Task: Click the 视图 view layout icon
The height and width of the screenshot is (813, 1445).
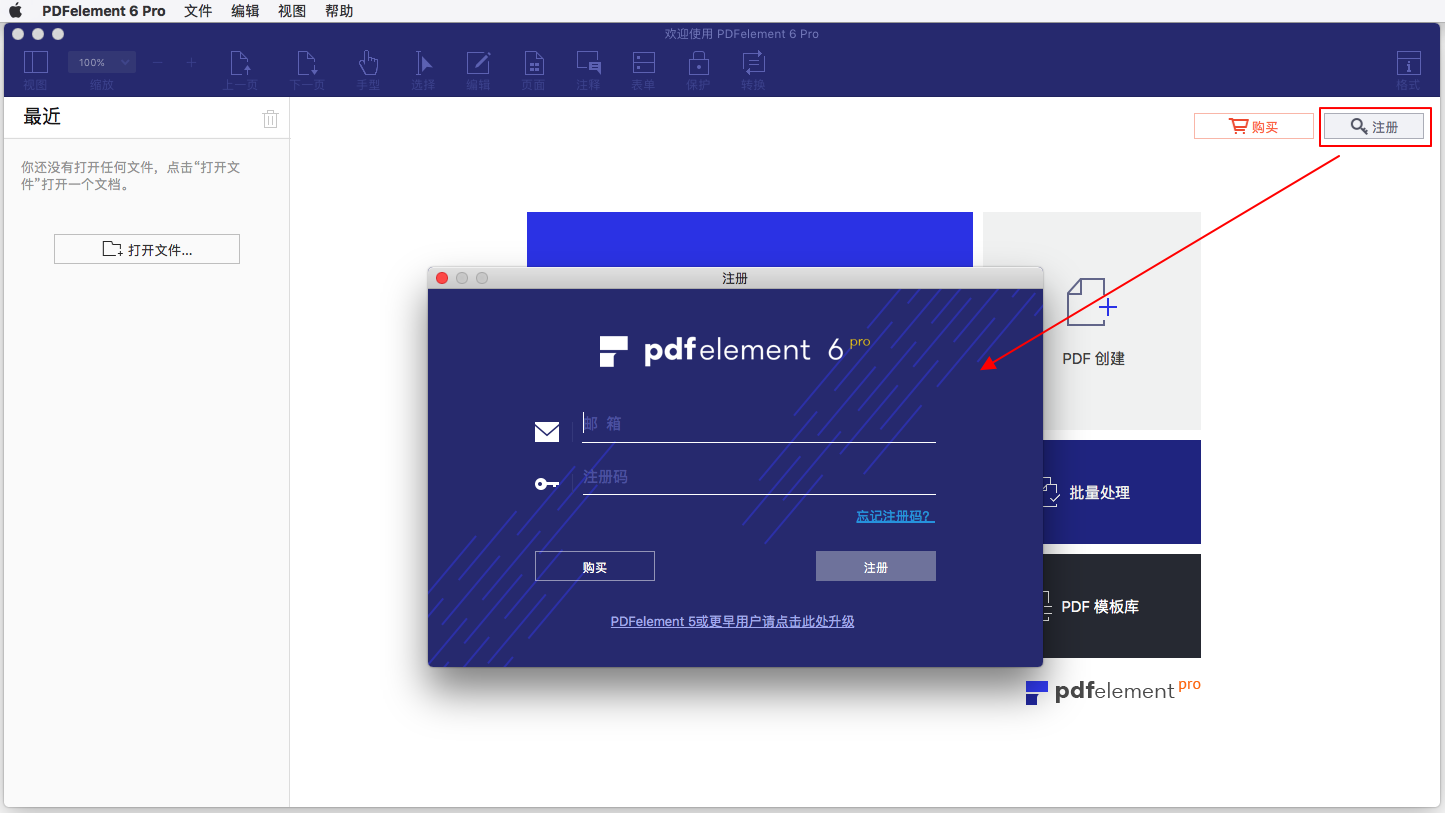Action: (36, 64)
